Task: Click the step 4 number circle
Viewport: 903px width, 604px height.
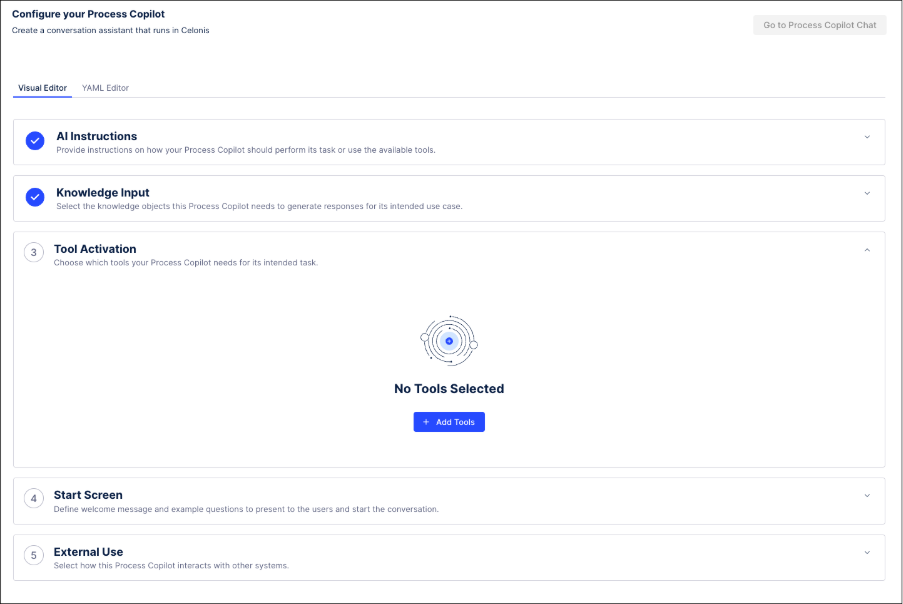Action: pyautogui.click(x=34, y=499)
